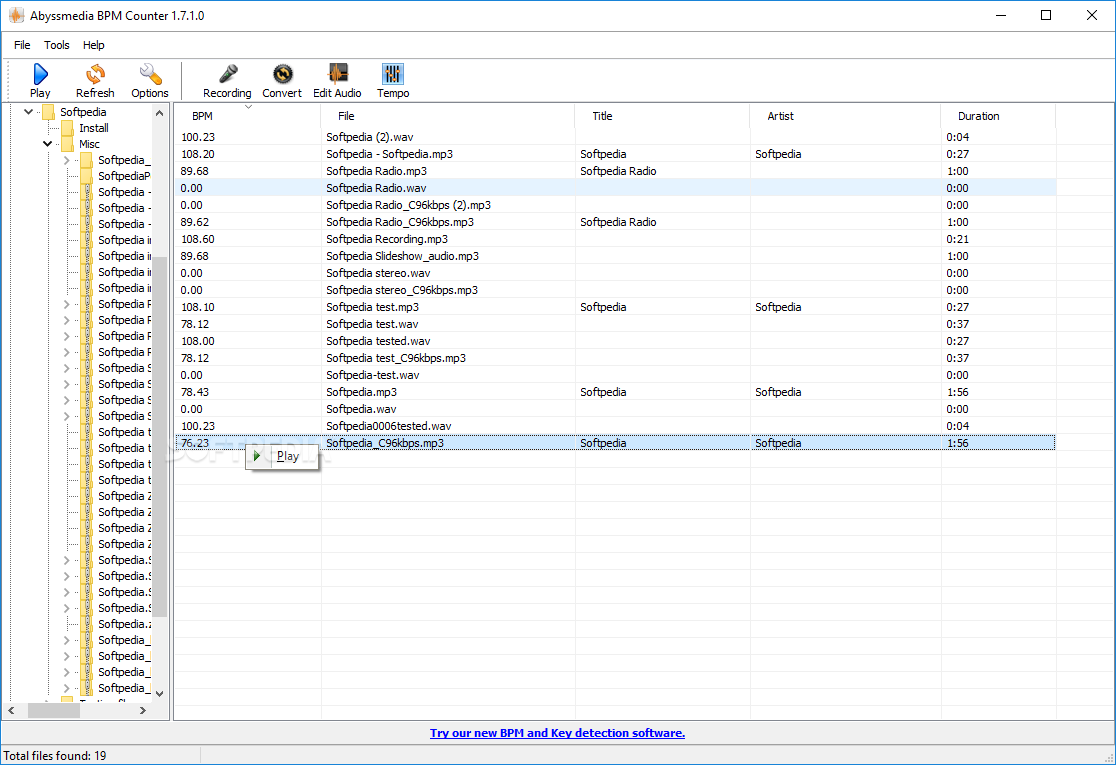Collapse the Softpedia root folder
This screenshot has height=765, width=1116.
coord(28,112)
